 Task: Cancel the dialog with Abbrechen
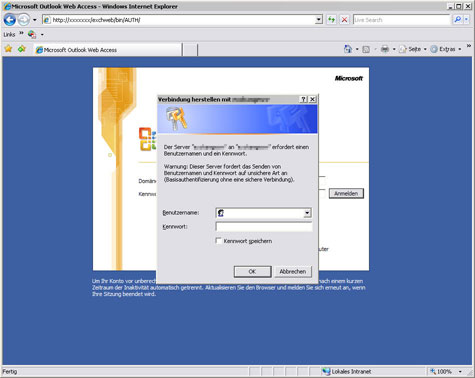(293, 271)
